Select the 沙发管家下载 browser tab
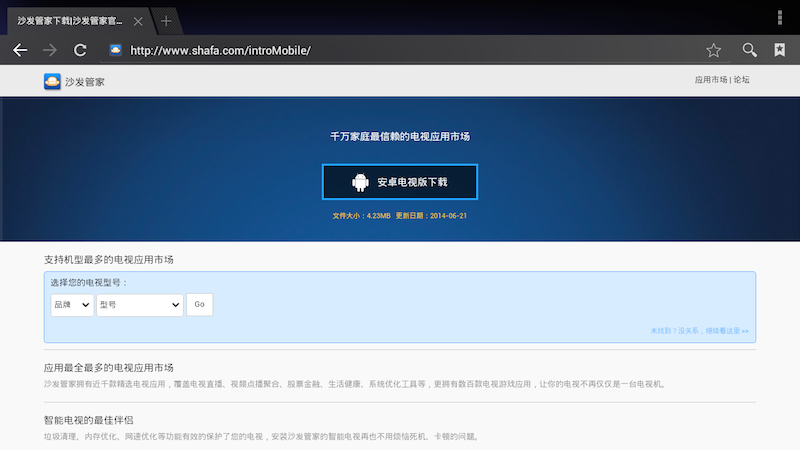This screenshot has width=800, height=450. click(x=70, y=21)
